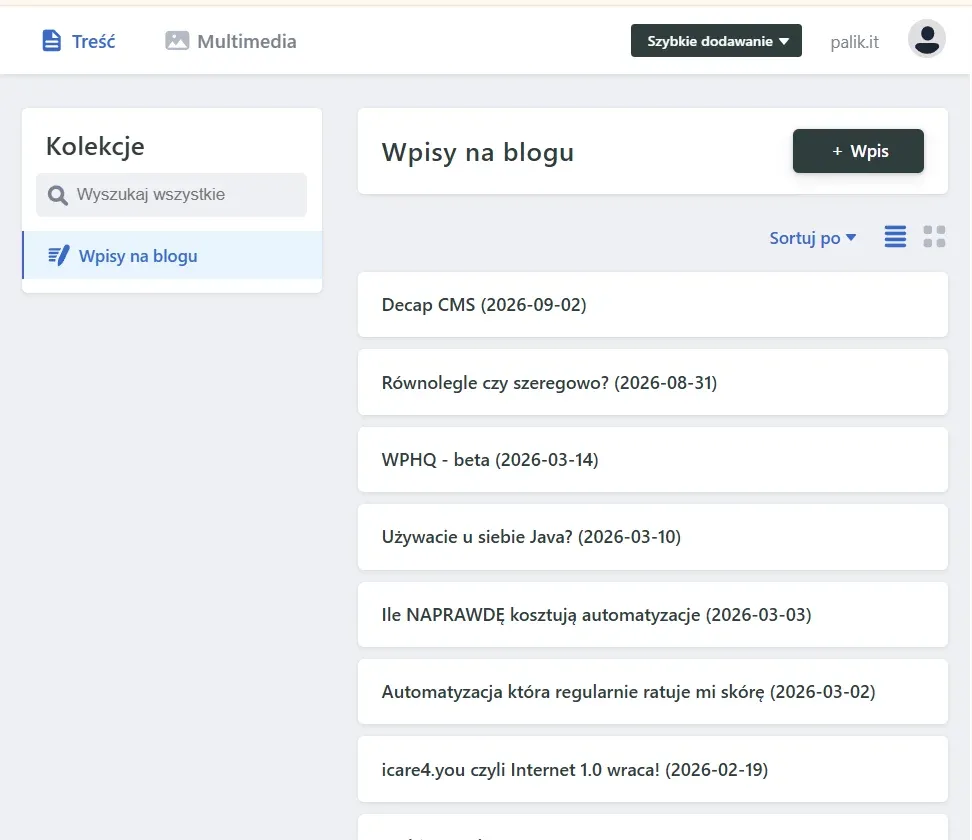Open the palik.it site link
This screenshot has height=840, width=972.
[854, 42]
